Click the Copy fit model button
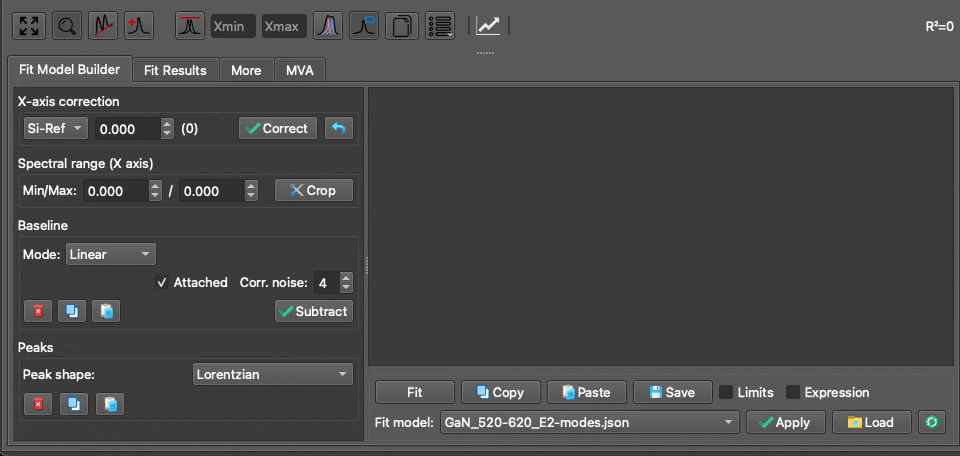The height and width of the screenshot is (456, 960). pos(501,392)
